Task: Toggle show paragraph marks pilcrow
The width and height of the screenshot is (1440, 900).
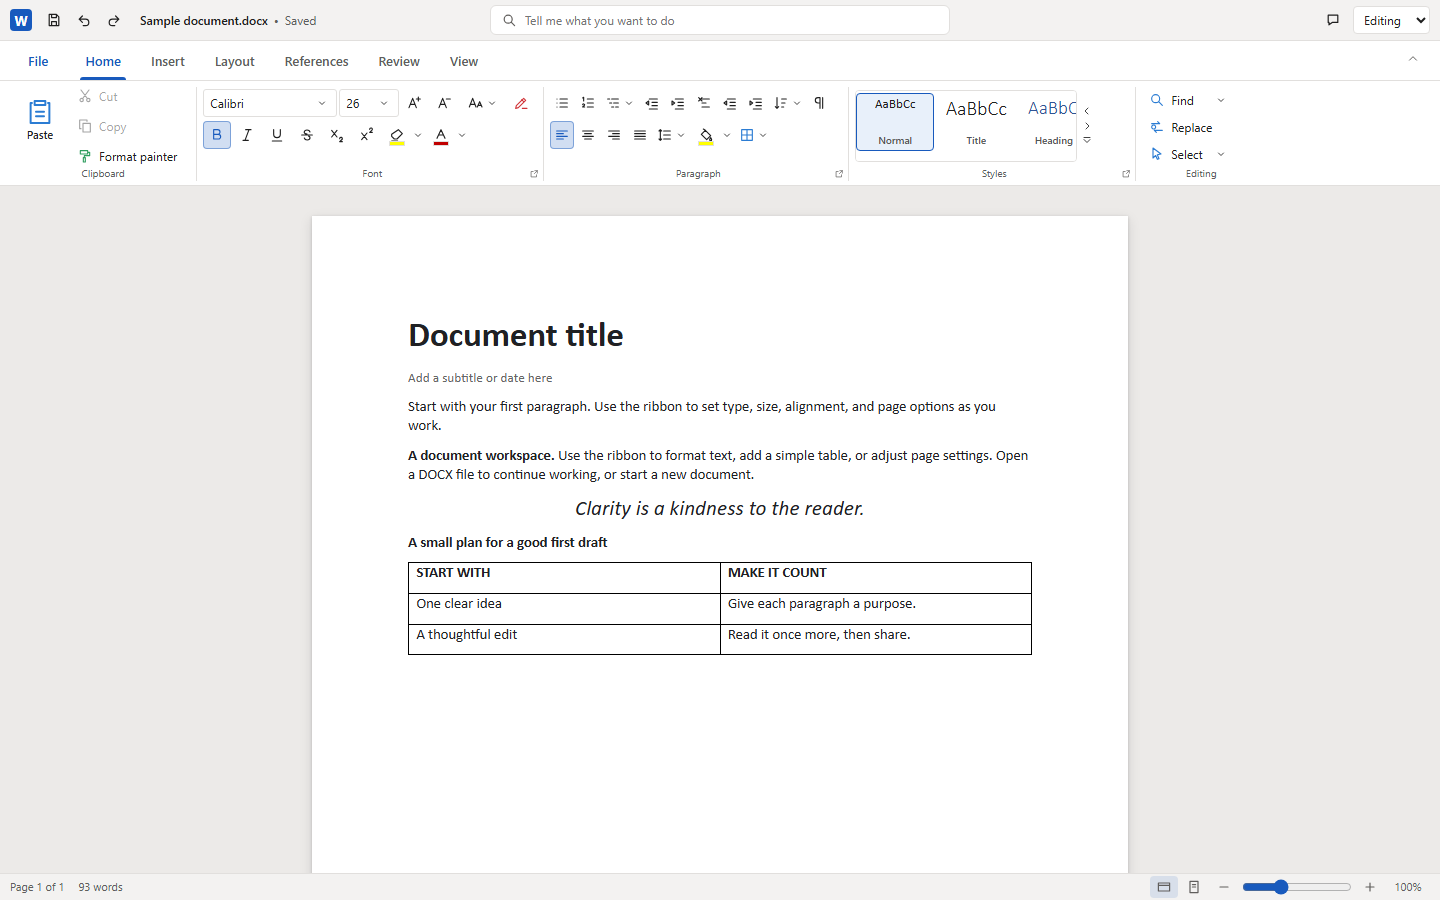Action: [x=819, y=103]
